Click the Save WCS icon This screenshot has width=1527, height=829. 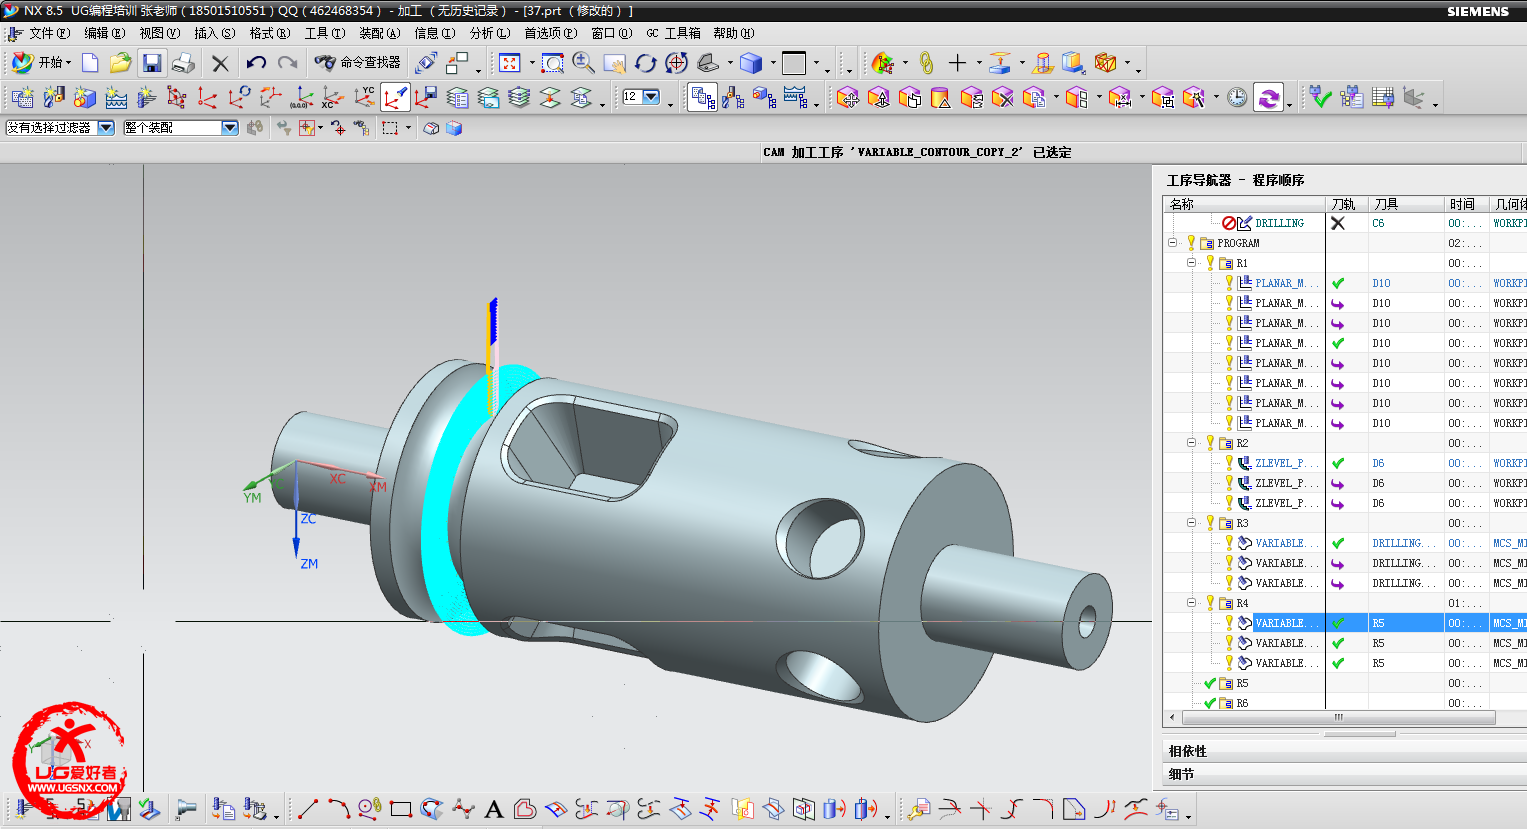[426, 97]
